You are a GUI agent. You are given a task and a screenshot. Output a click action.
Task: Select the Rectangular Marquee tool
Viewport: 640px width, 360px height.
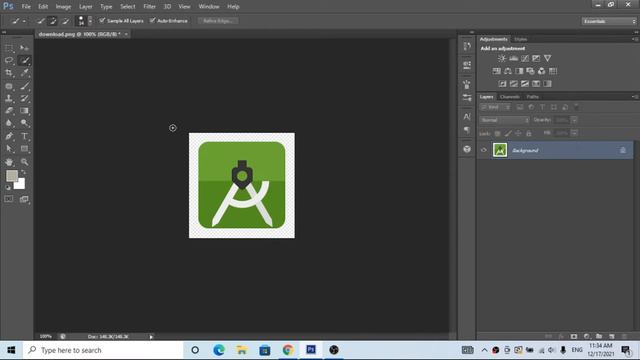point(9,48)
